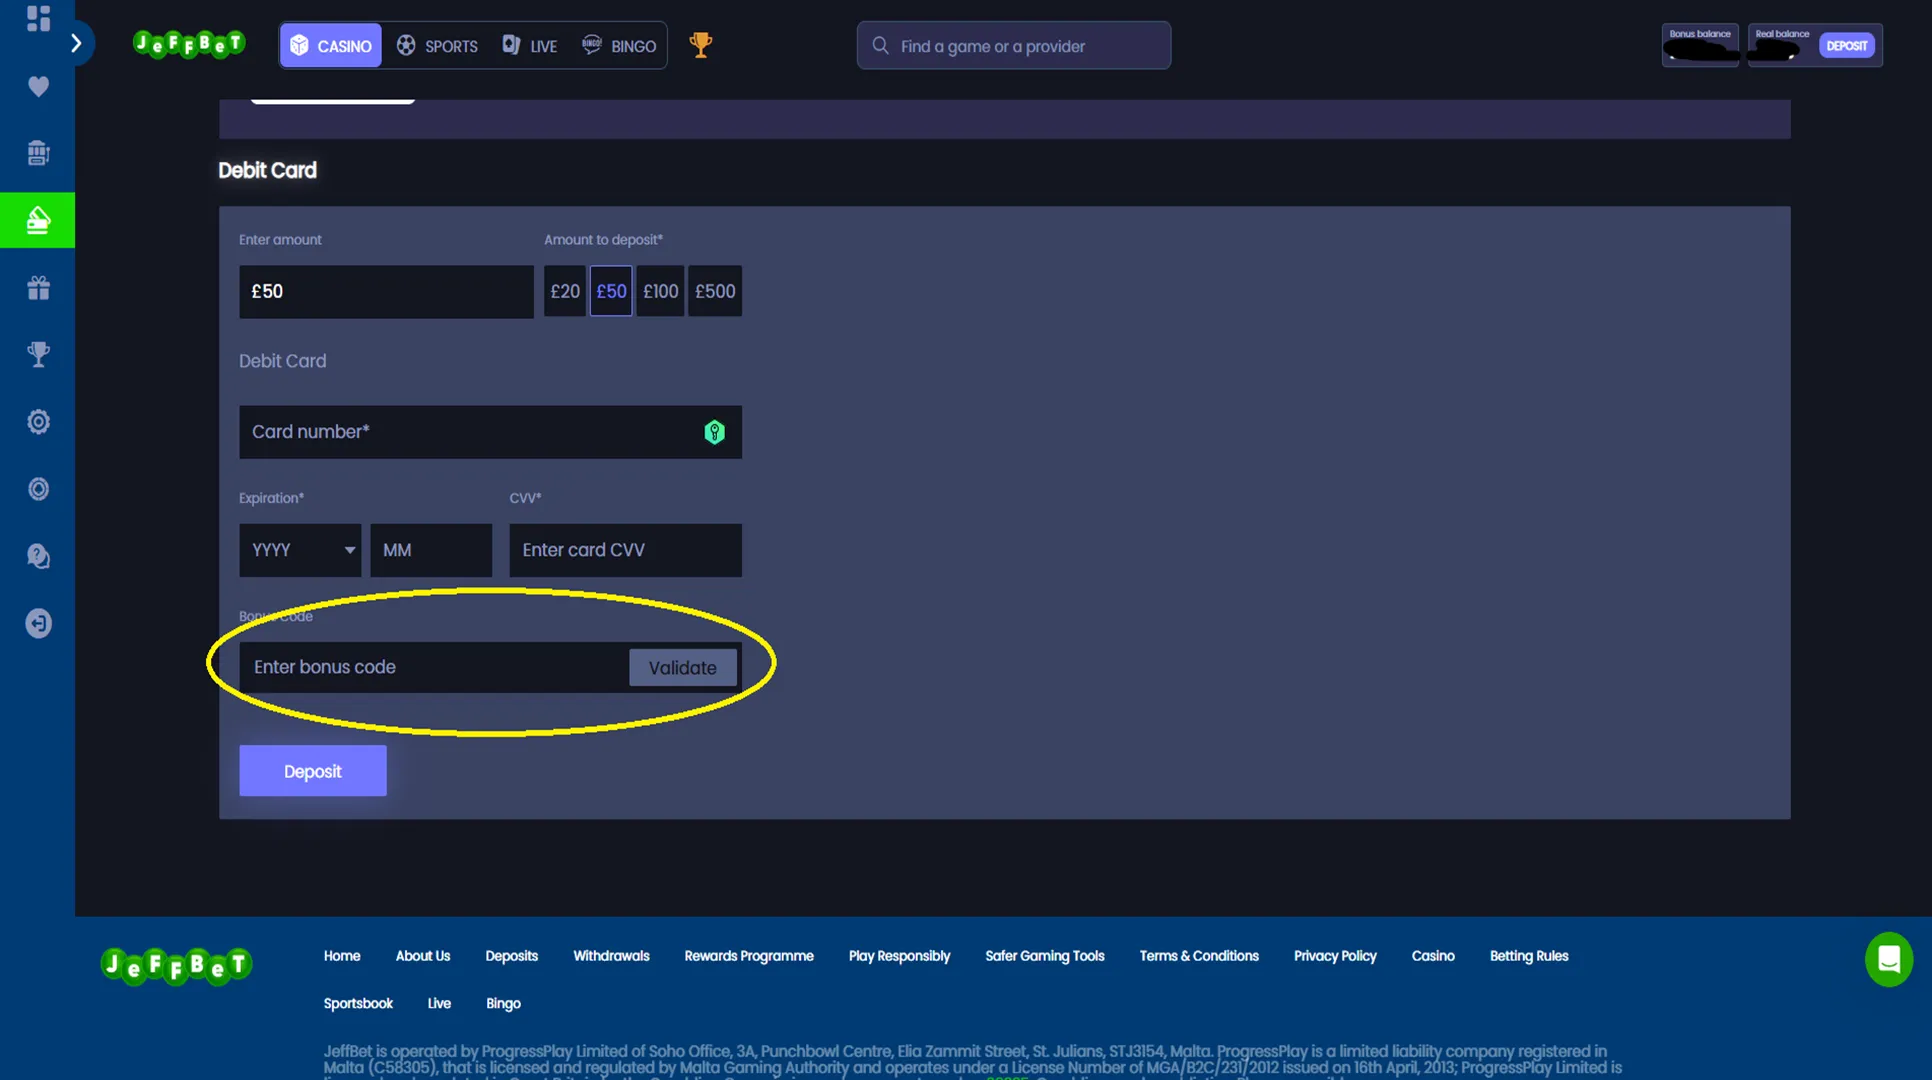This screenshot has height=1080, width=1932.
Task: Click the help question-mark chat icon
Action: click(x=37, y=556)
